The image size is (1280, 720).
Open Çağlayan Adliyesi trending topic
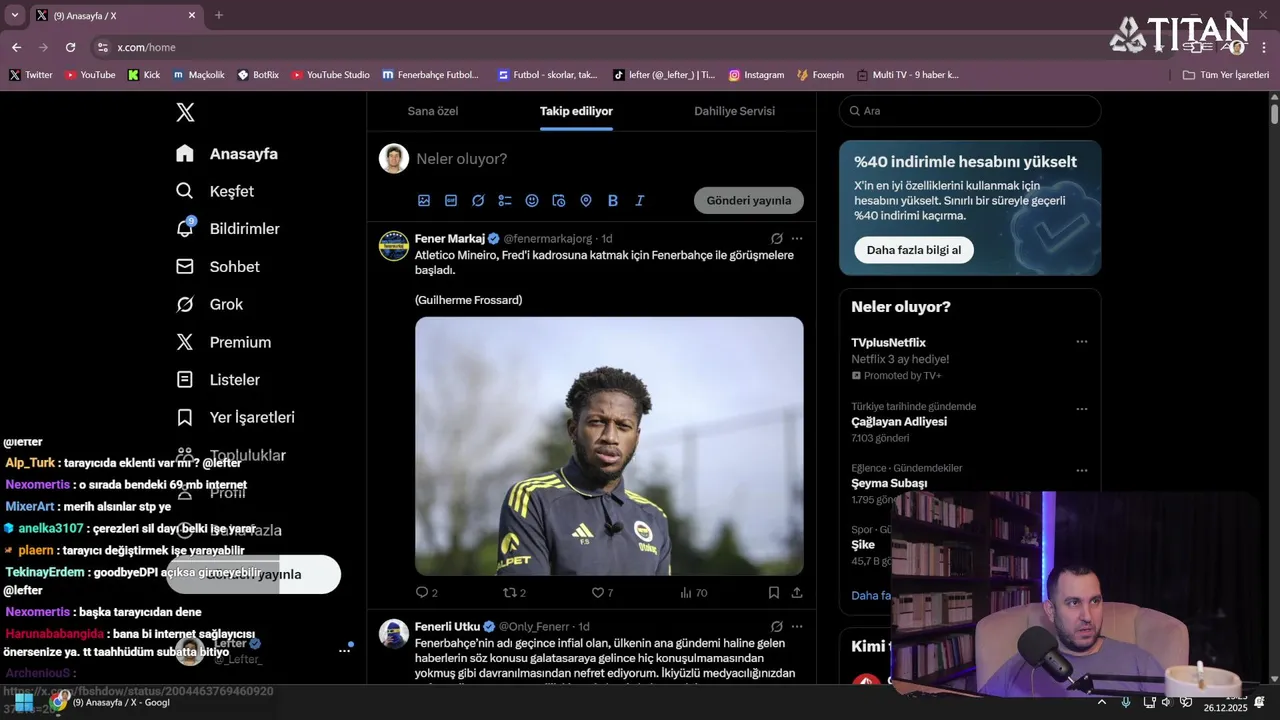(899, 422)
